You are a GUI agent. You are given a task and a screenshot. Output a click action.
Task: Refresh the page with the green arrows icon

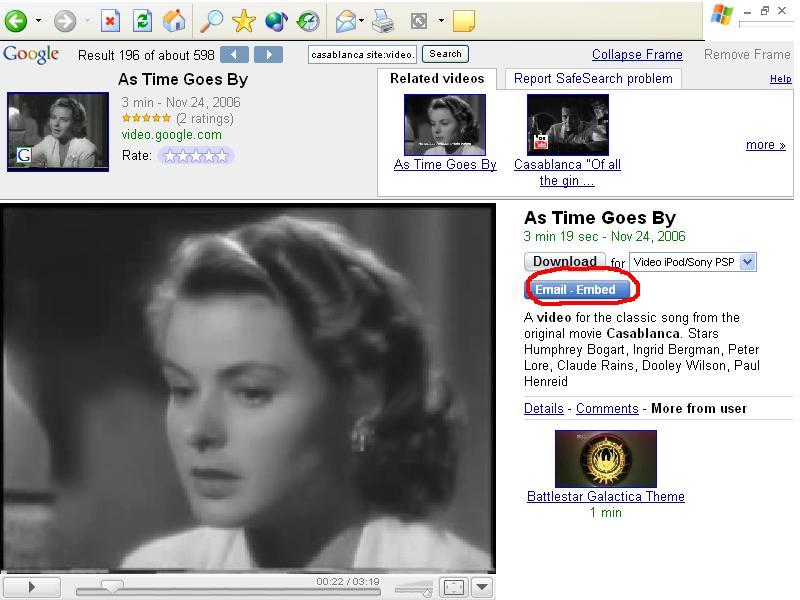click(x=142, y=21)
